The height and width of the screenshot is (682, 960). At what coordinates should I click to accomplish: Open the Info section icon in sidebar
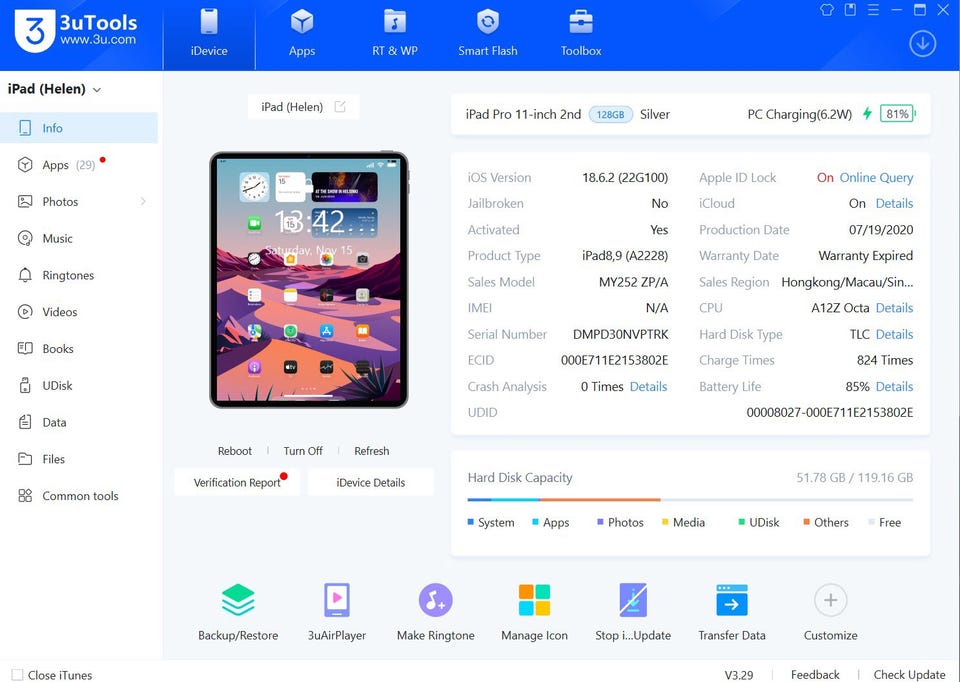tap(25, 128)
